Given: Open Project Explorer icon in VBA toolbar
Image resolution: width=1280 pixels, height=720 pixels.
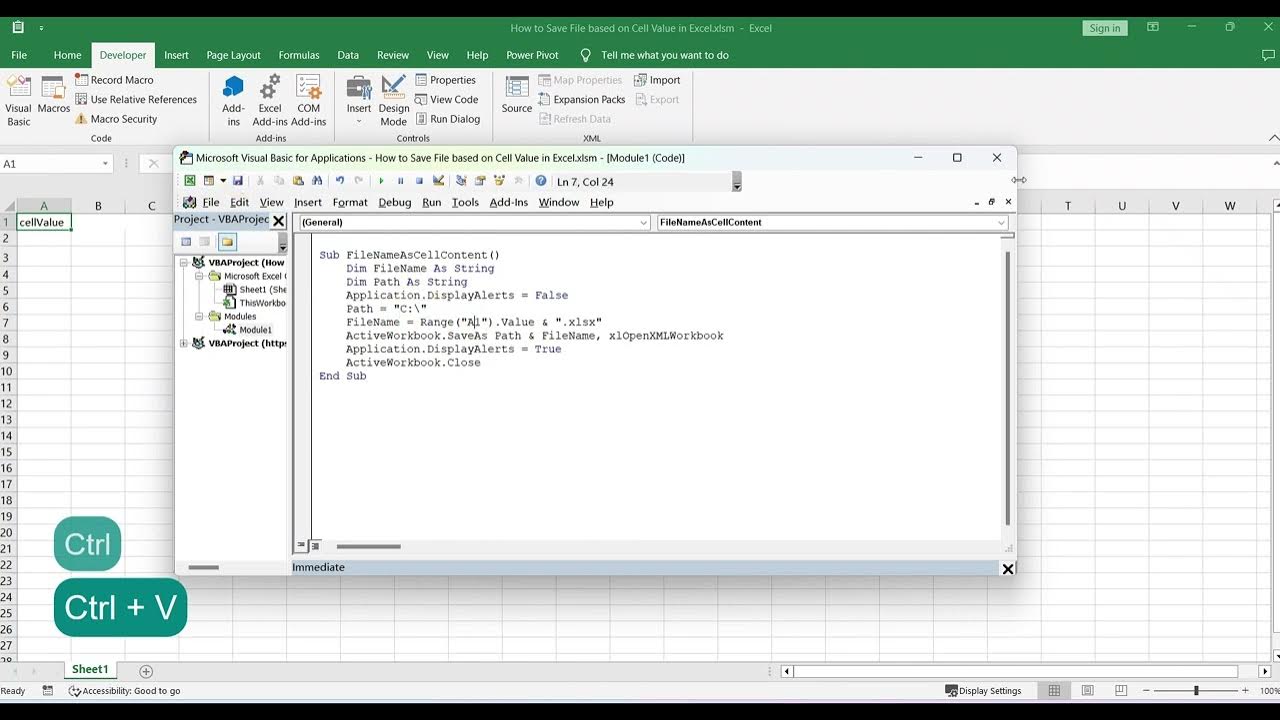Looking at the screenshot, I should tap(461, 181).
